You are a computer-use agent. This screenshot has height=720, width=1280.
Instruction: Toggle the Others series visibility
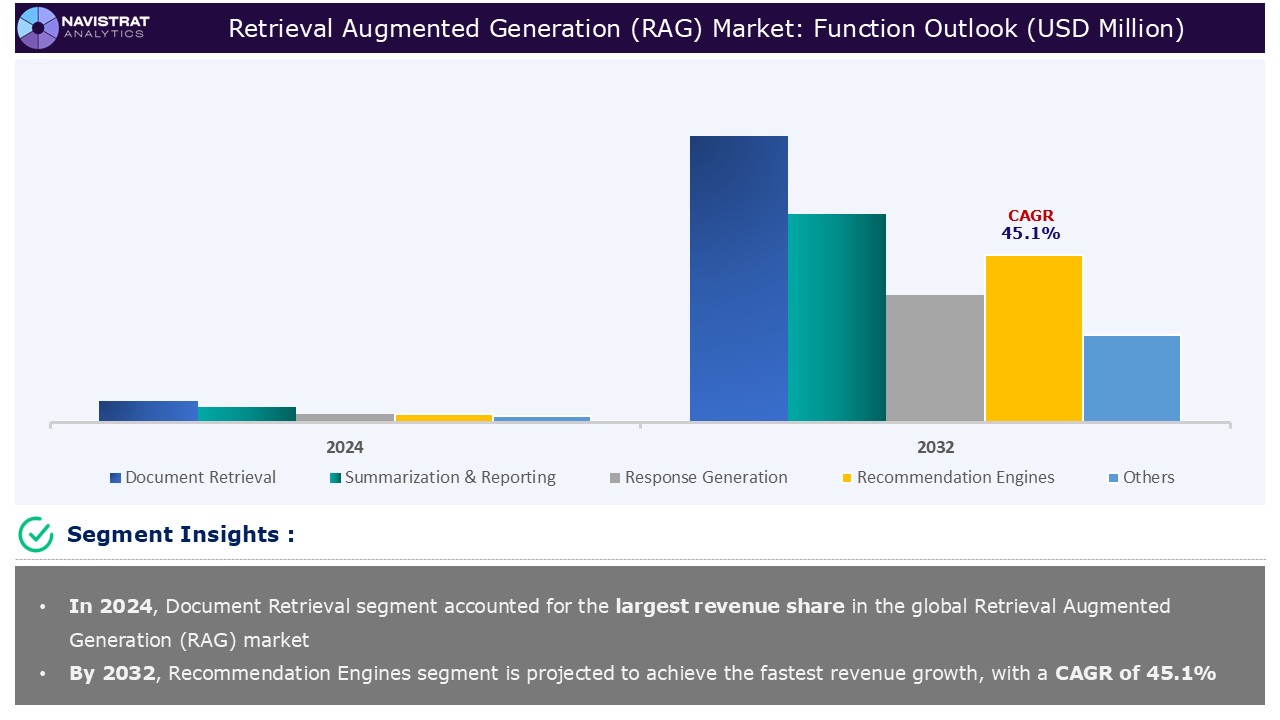pos(1115,477)
